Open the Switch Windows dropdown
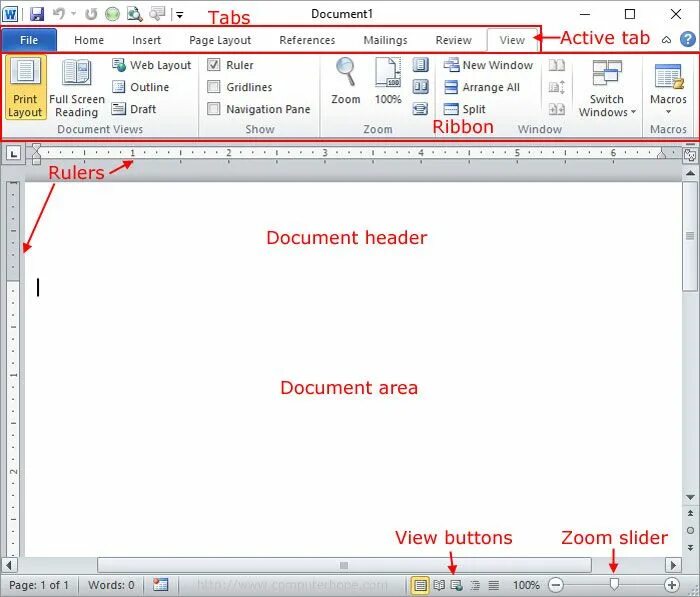700x597 pixels. coord(607,88)
